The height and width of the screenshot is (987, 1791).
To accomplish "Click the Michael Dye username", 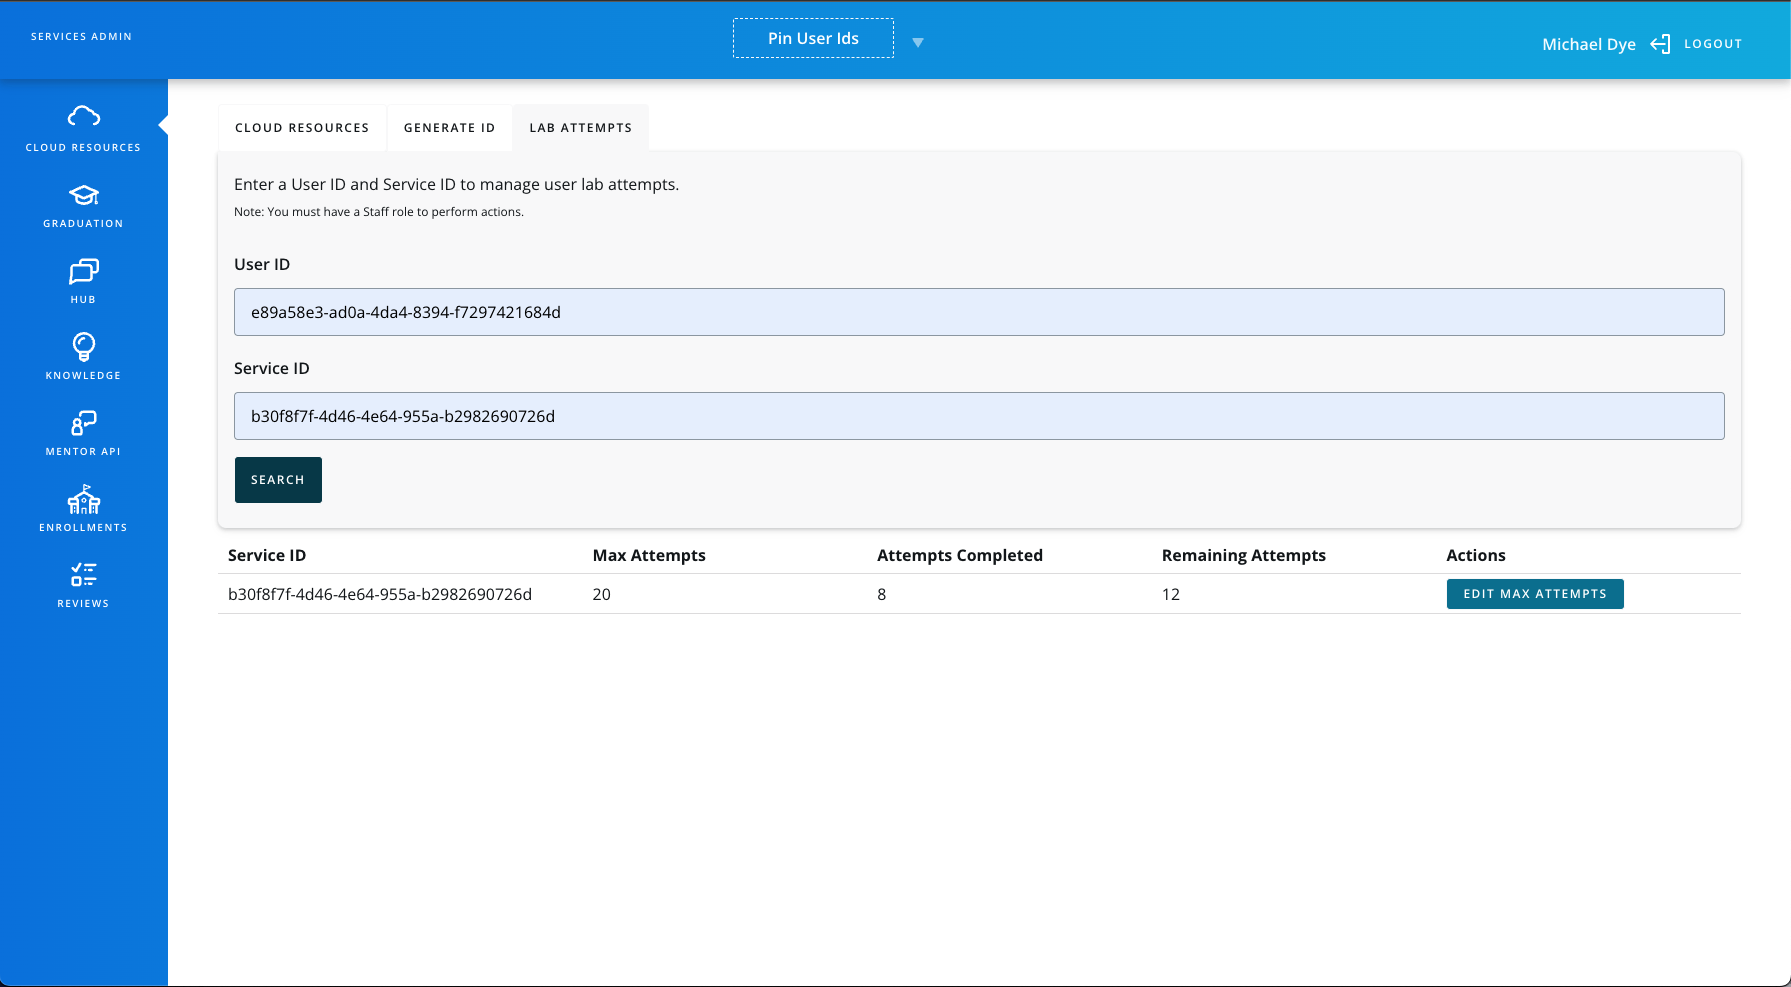I will pos(1588,44).
